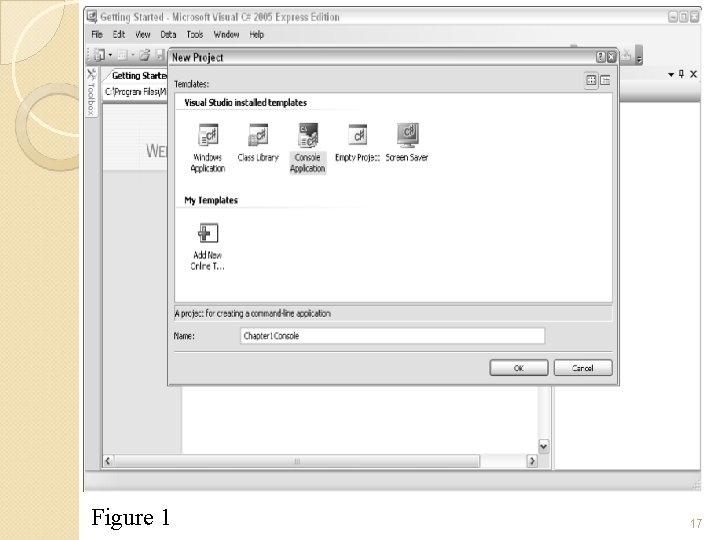Open the Window menu

click(226, 34)
